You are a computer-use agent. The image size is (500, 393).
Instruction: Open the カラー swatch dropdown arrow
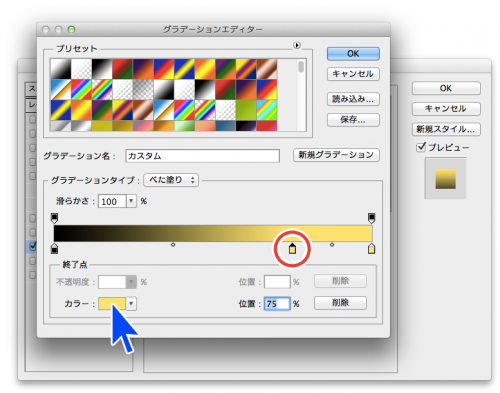[x=131, y=303]
